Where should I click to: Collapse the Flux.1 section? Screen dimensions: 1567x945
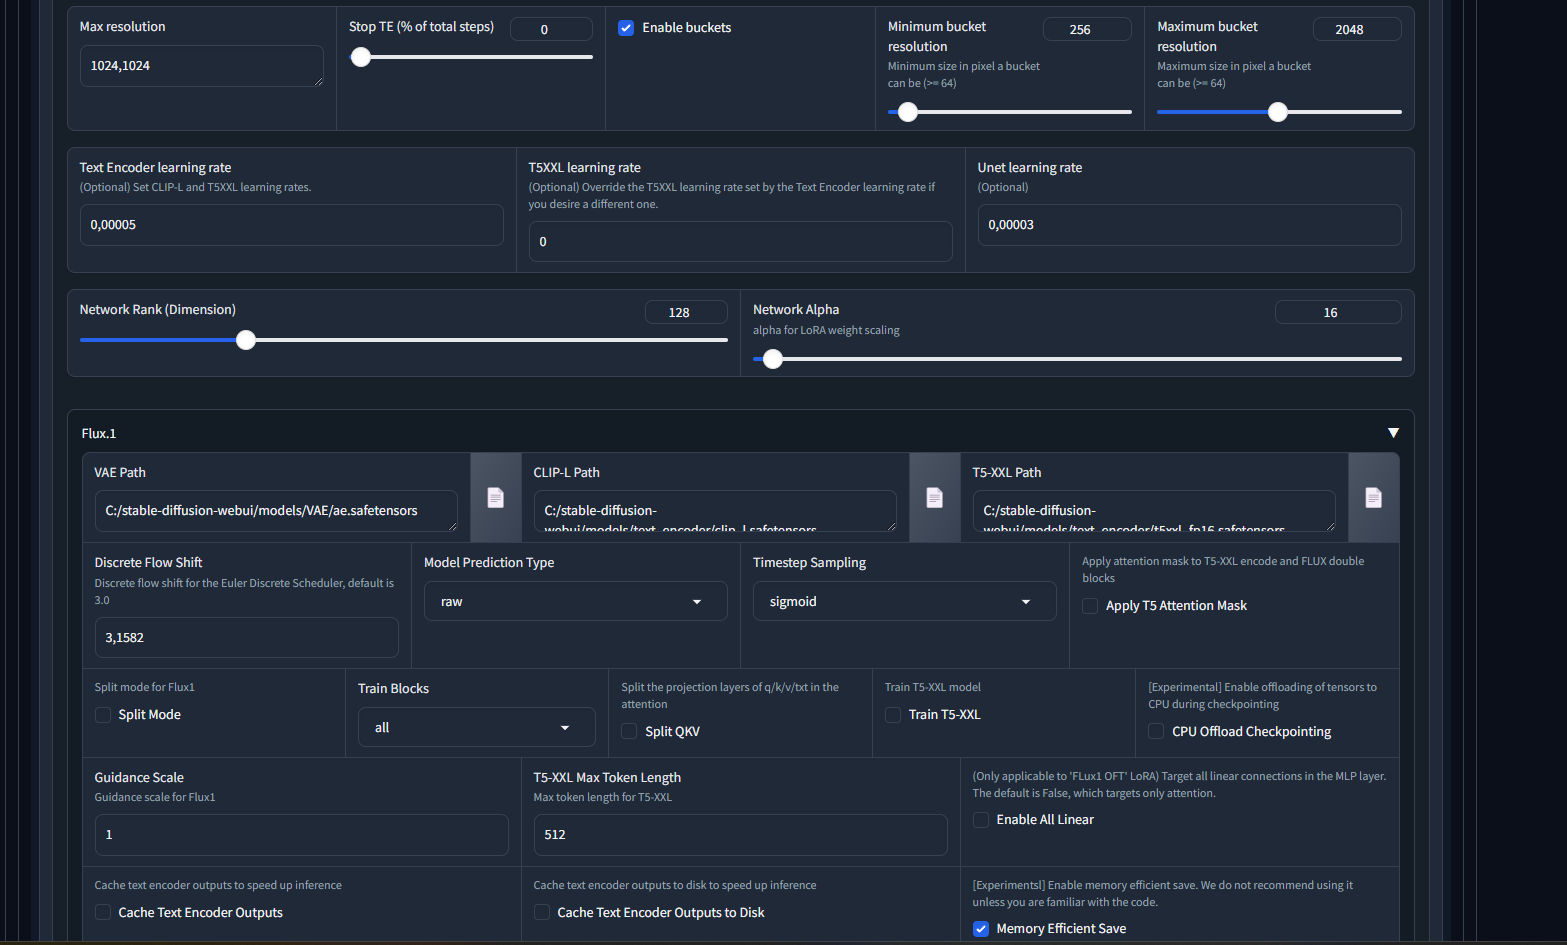pos(1393,433)
